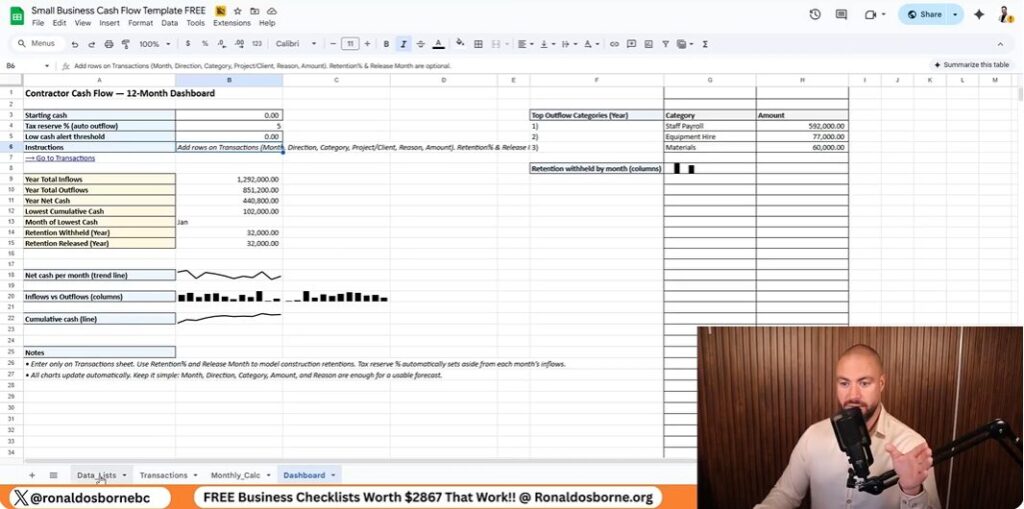The width and height of the screenshot is (1024, 509).
Task: Open the Data menu
Action: [170, 23]
